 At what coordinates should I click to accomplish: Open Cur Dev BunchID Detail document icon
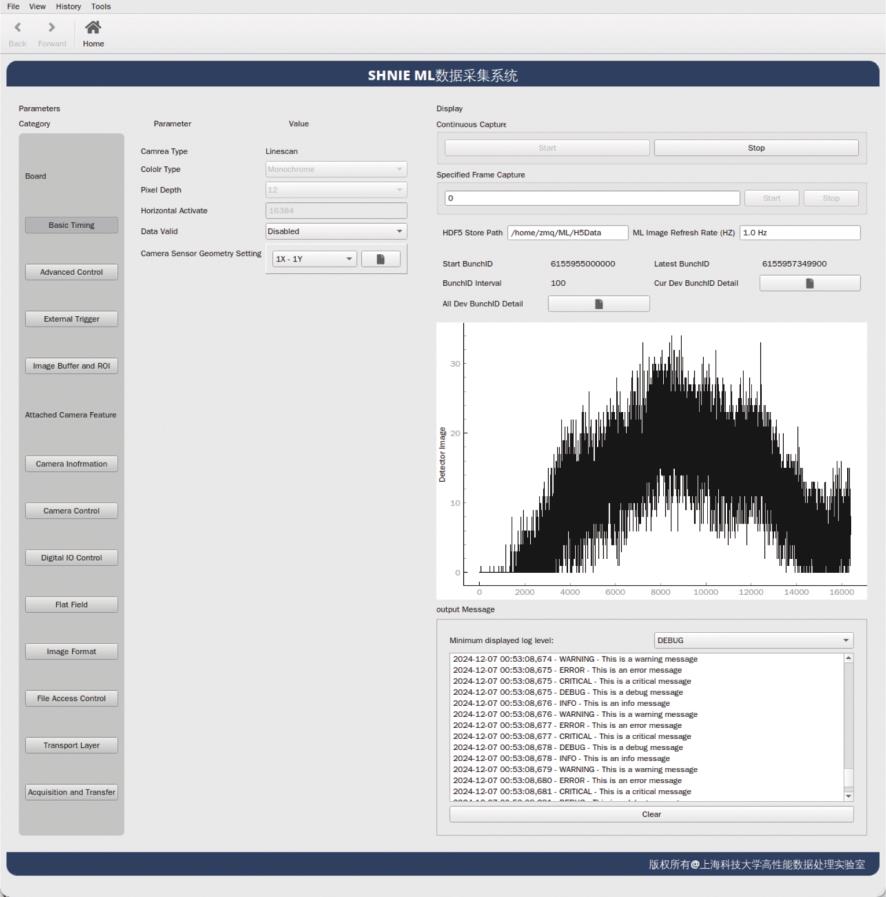[809, 283]
